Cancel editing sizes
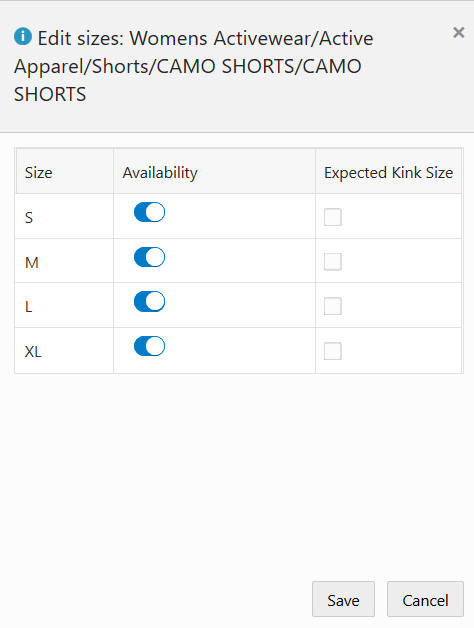The width and height of the screenshot is (474, 628). coord(425,599)
